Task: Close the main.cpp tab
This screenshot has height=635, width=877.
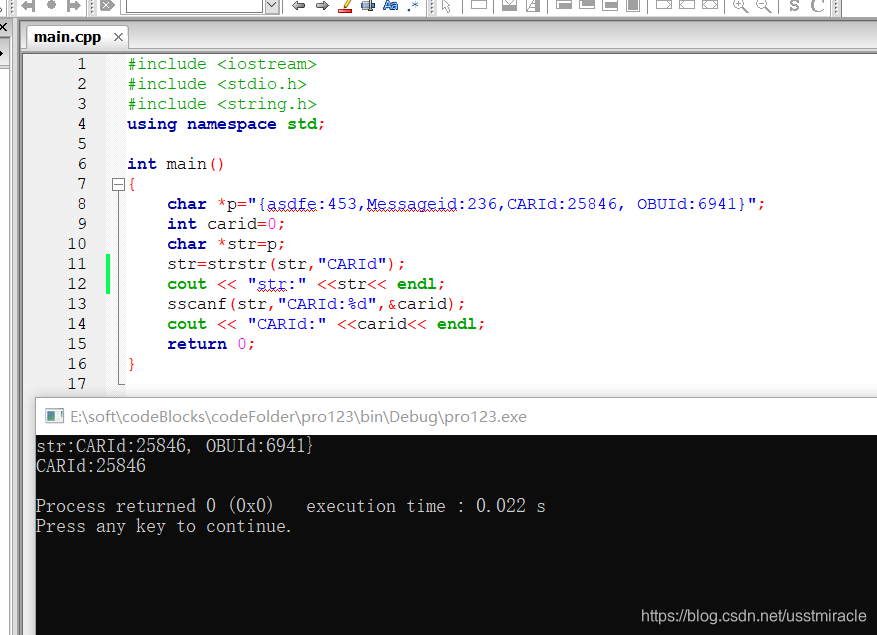Action: tap(118, 37)
